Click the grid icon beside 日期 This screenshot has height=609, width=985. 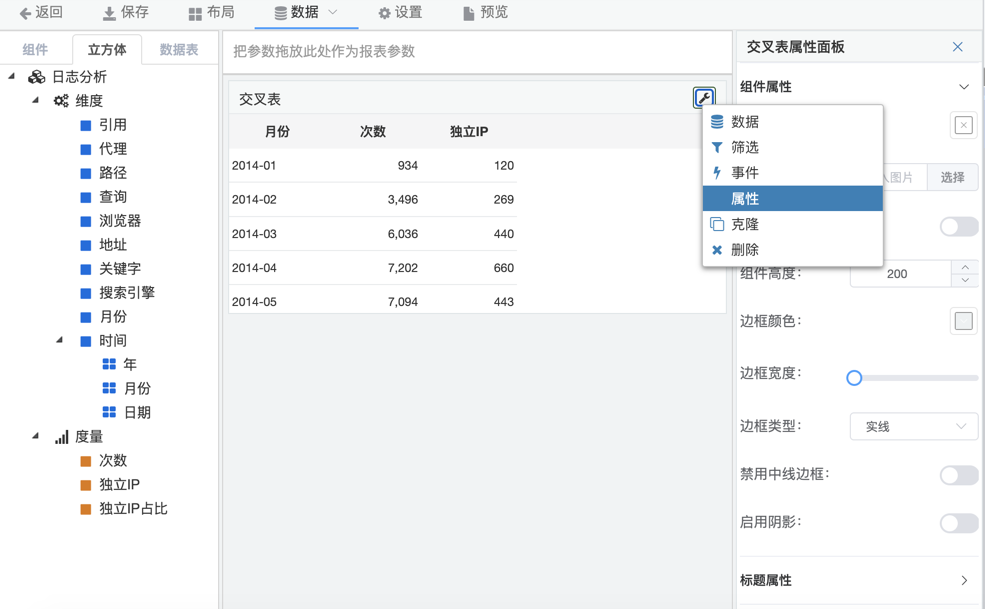[109, 412]
